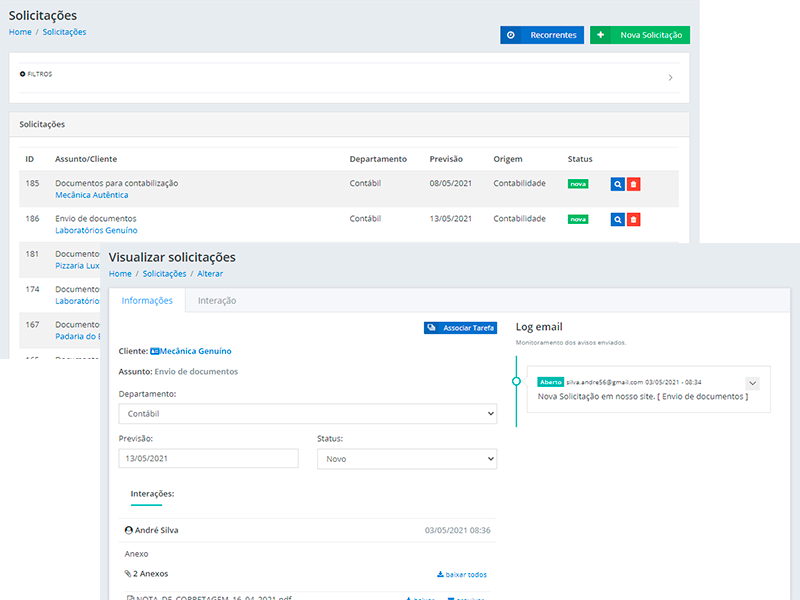Expand the Filtros panel chevron

670,77
